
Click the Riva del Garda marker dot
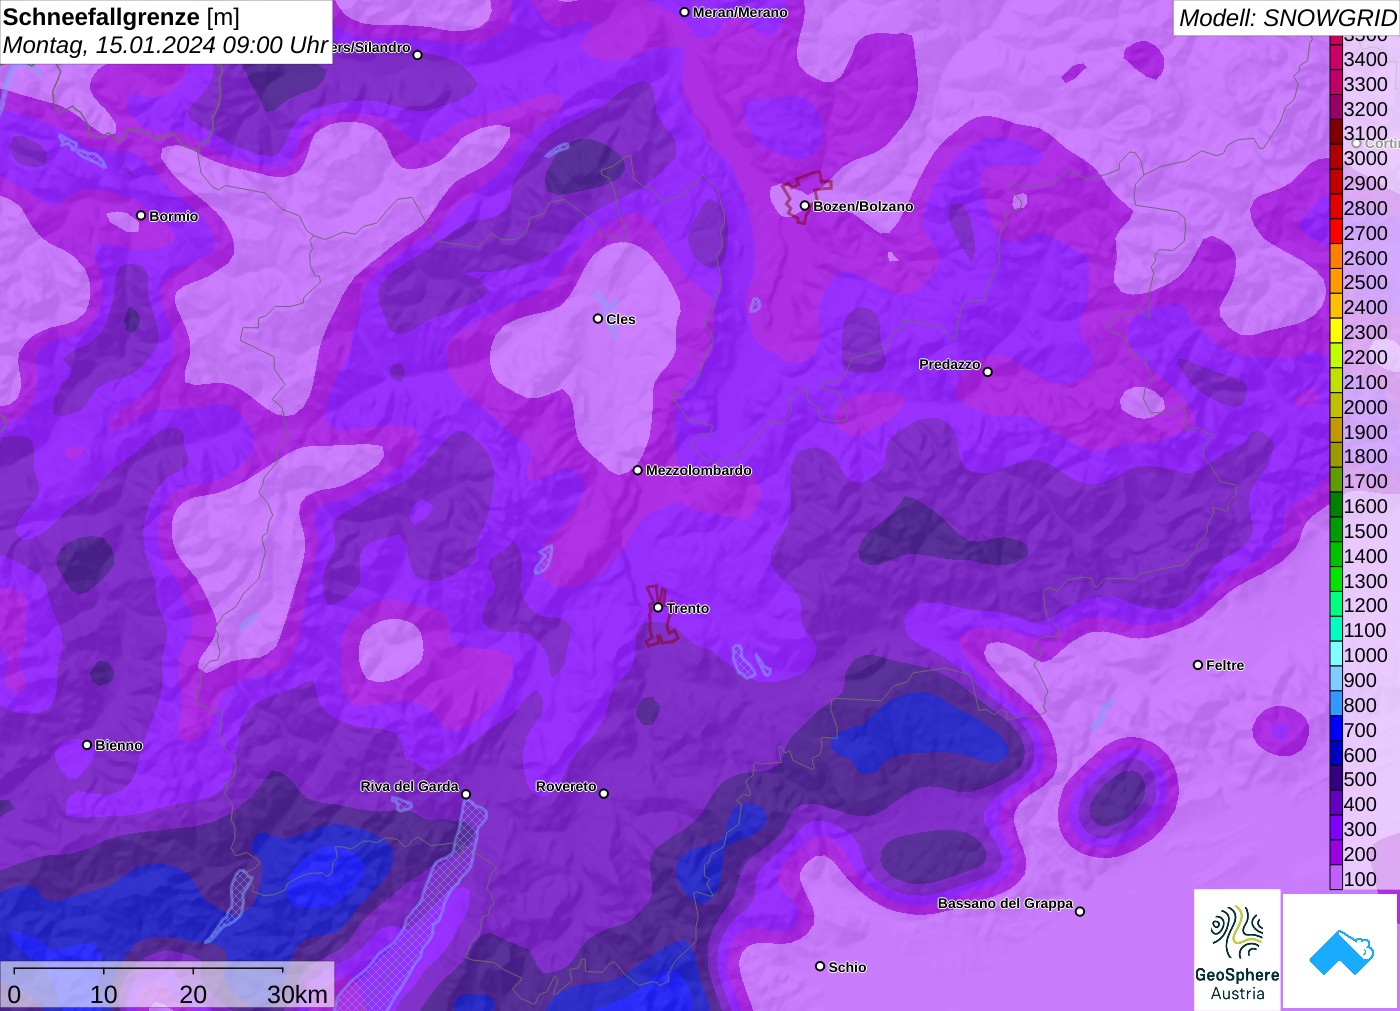pyautogui.click(x=466, y=794)
